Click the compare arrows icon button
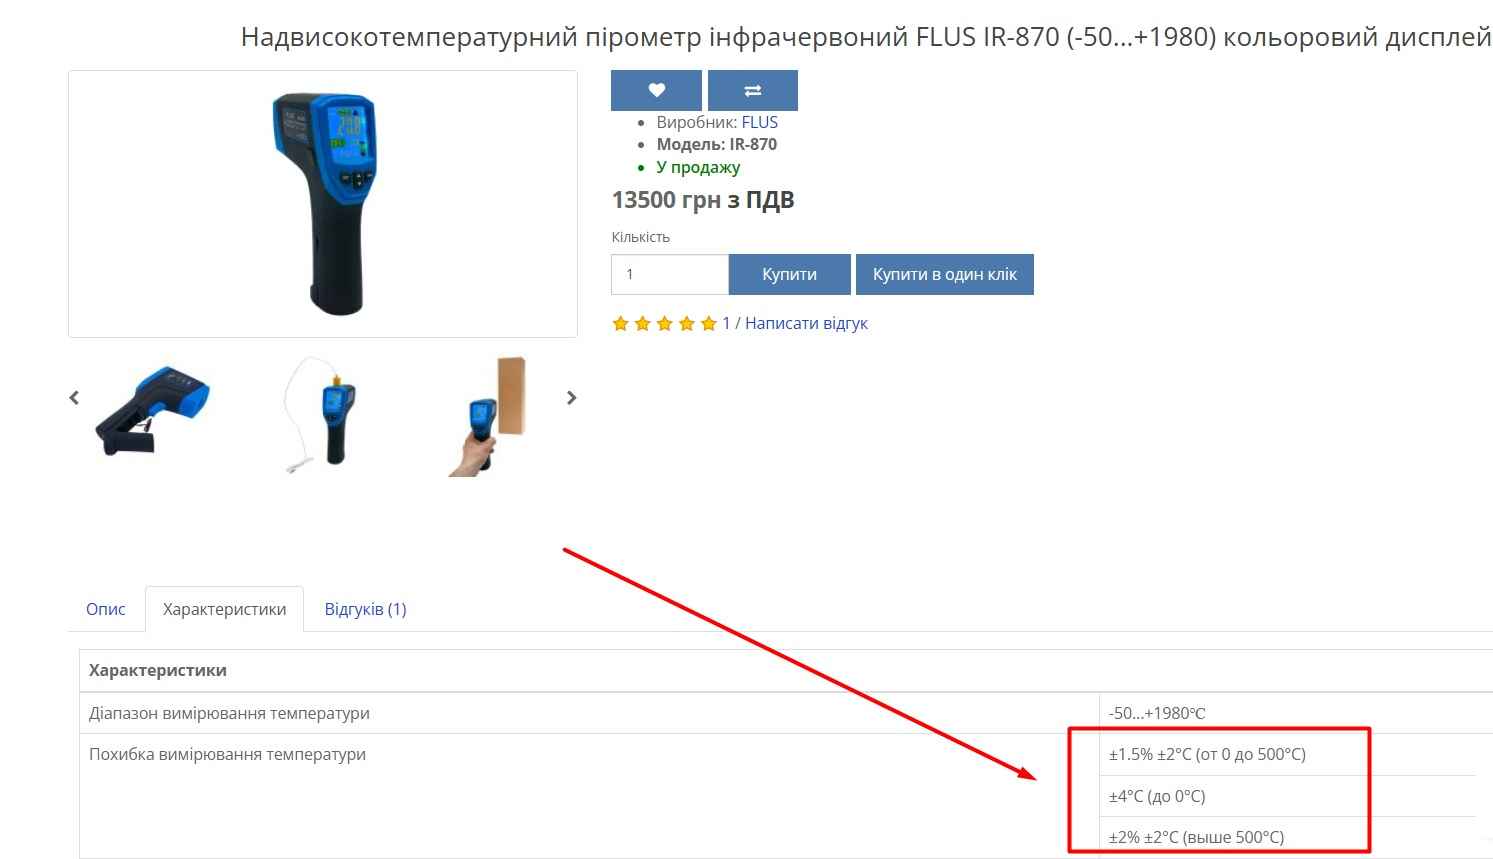1493x859 pixels. [753, 90]
